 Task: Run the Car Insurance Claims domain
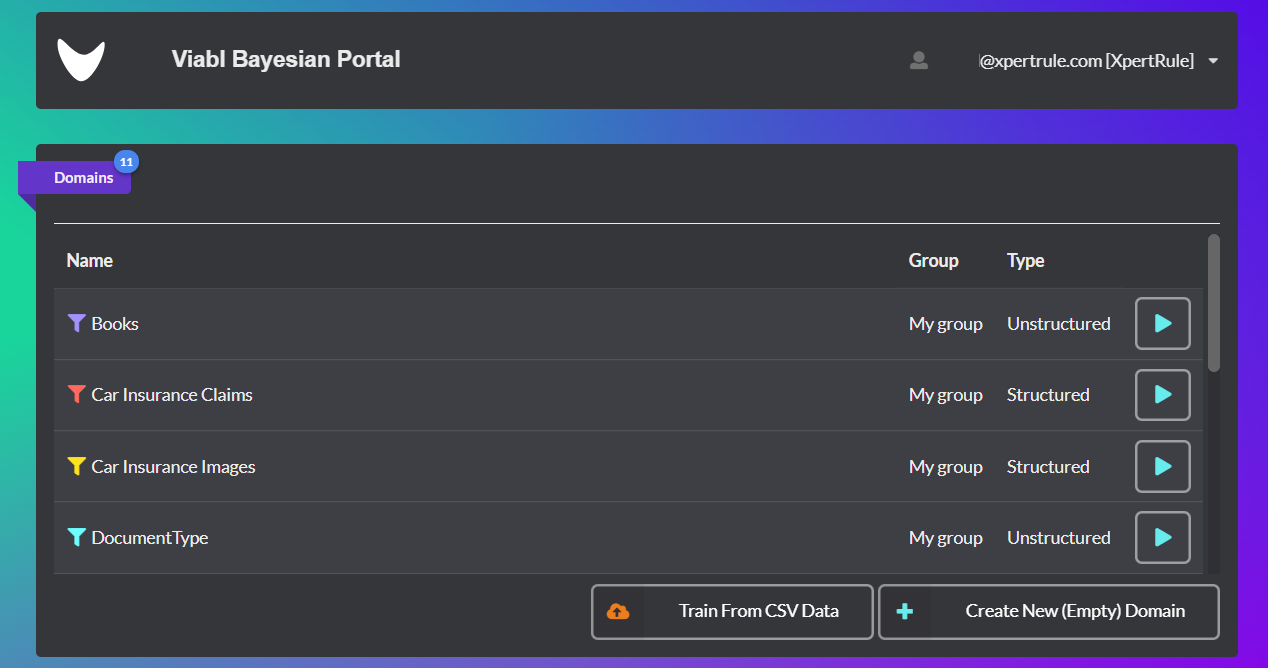pyautogui.click(x=1162, y=395)
